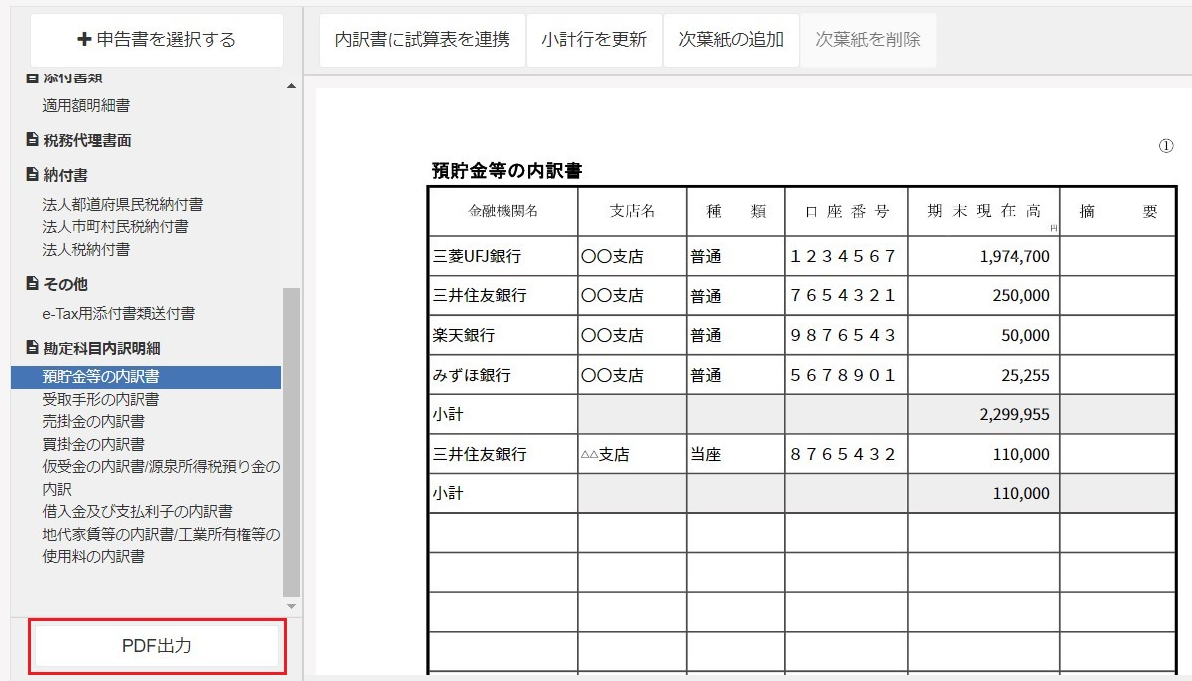Click 三井住友銀行 cell in 当座 row
Screen dimensions: 1192x681
pyautogui.click(x=503, y=454)
